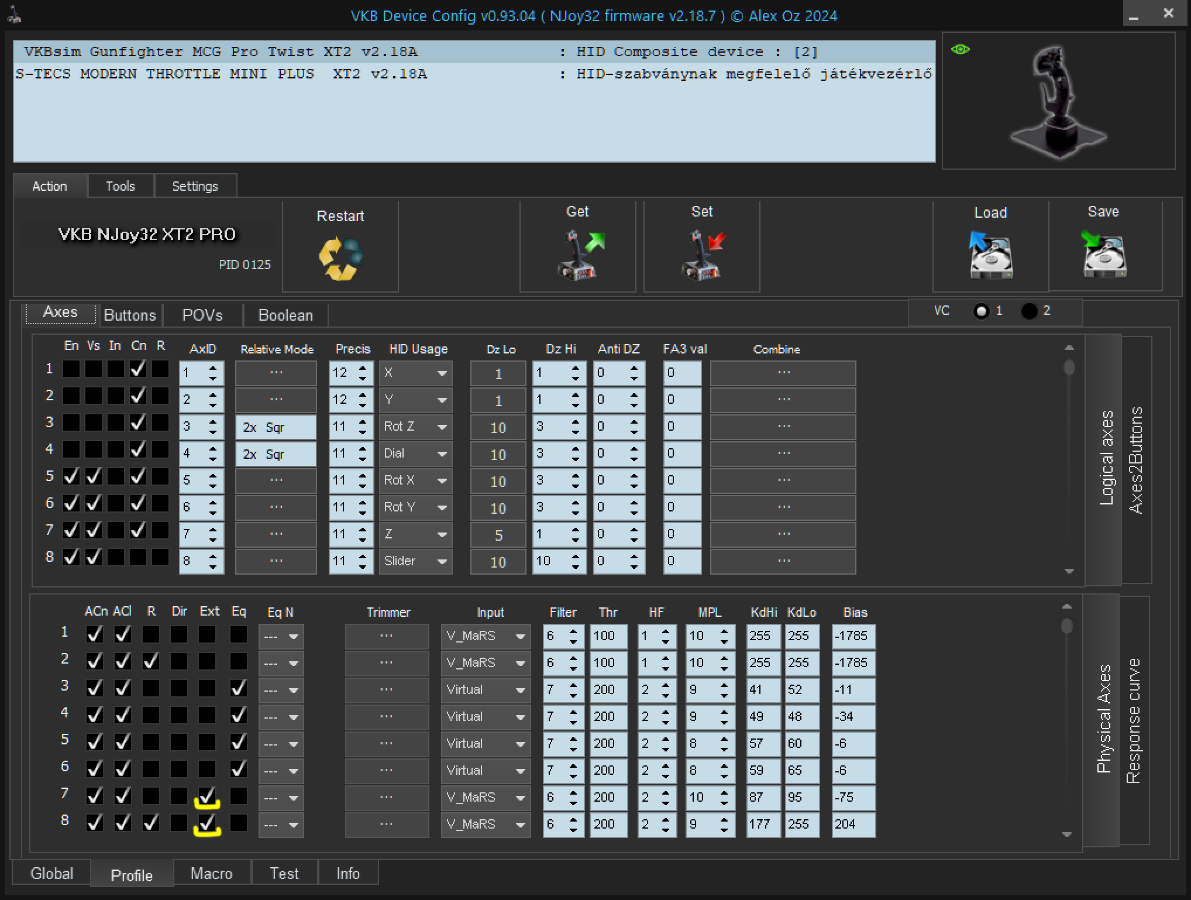Click the Restart recycle icon
This screenshot has width=1191, height=900.
click(340, 258)
